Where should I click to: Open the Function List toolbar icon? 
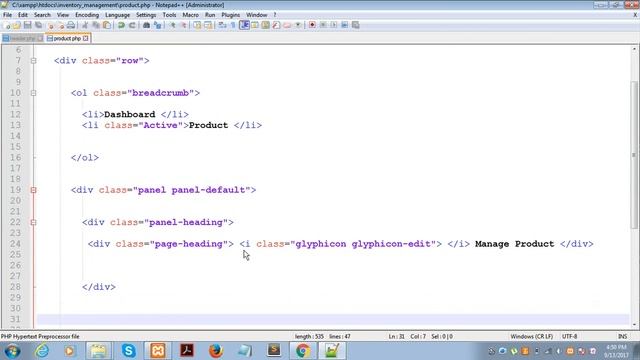(x=276, y=25)
